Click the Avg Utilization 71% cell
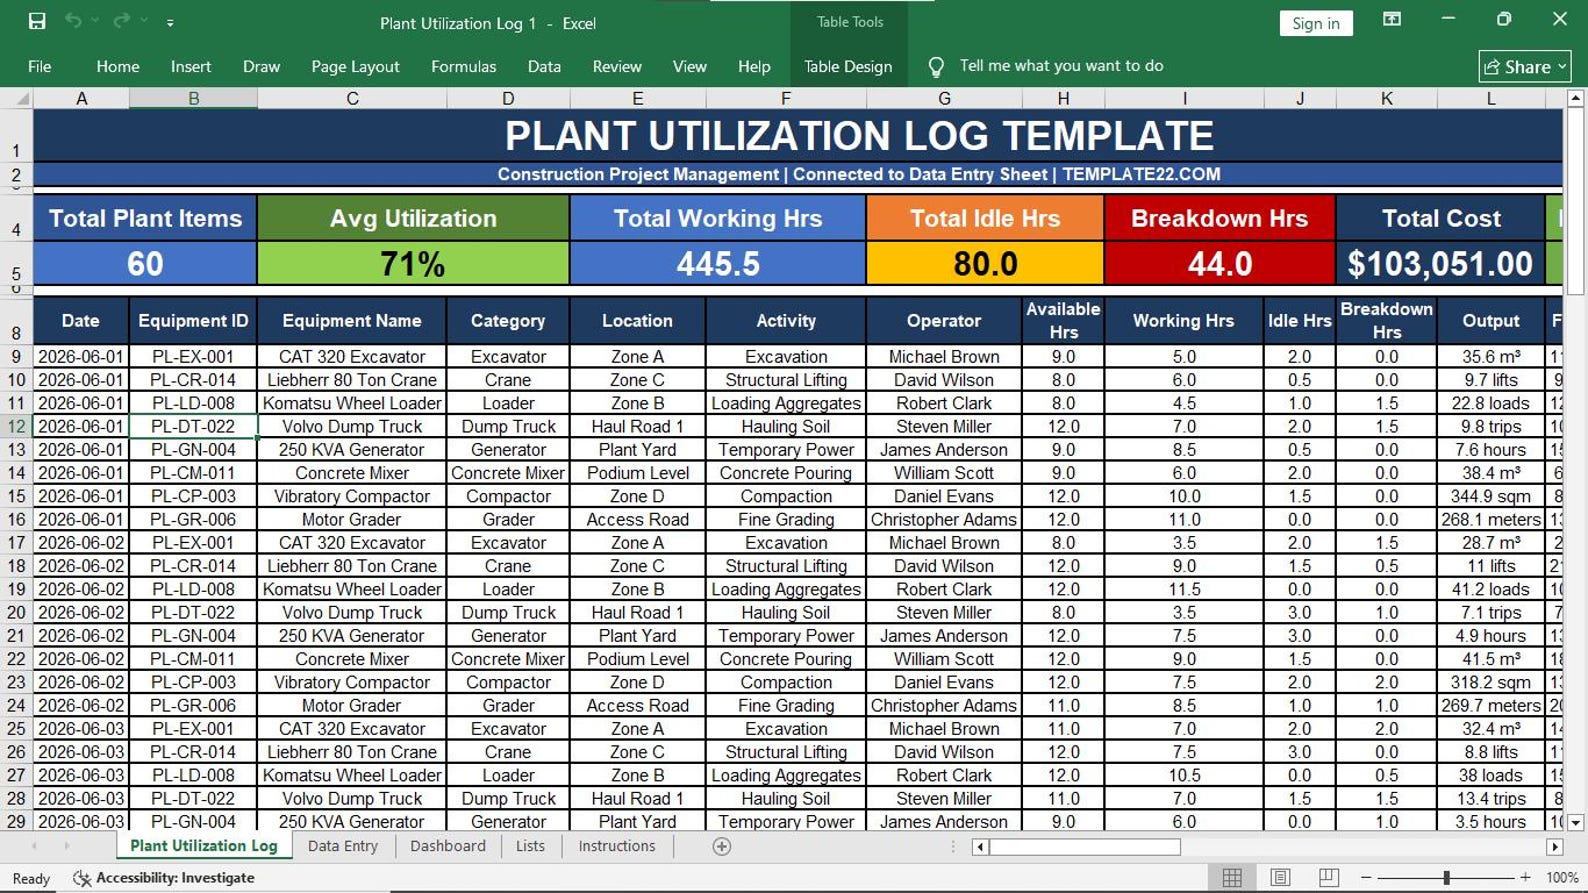The height and width of the screenshot is (893, 1588). tap(413, 264)
